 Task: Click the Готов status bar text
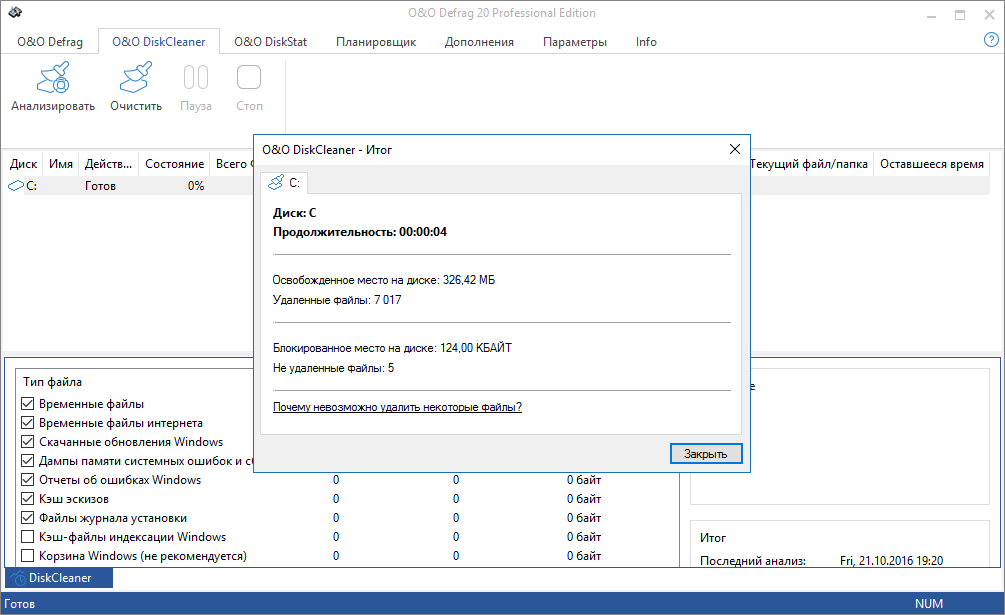20,603
